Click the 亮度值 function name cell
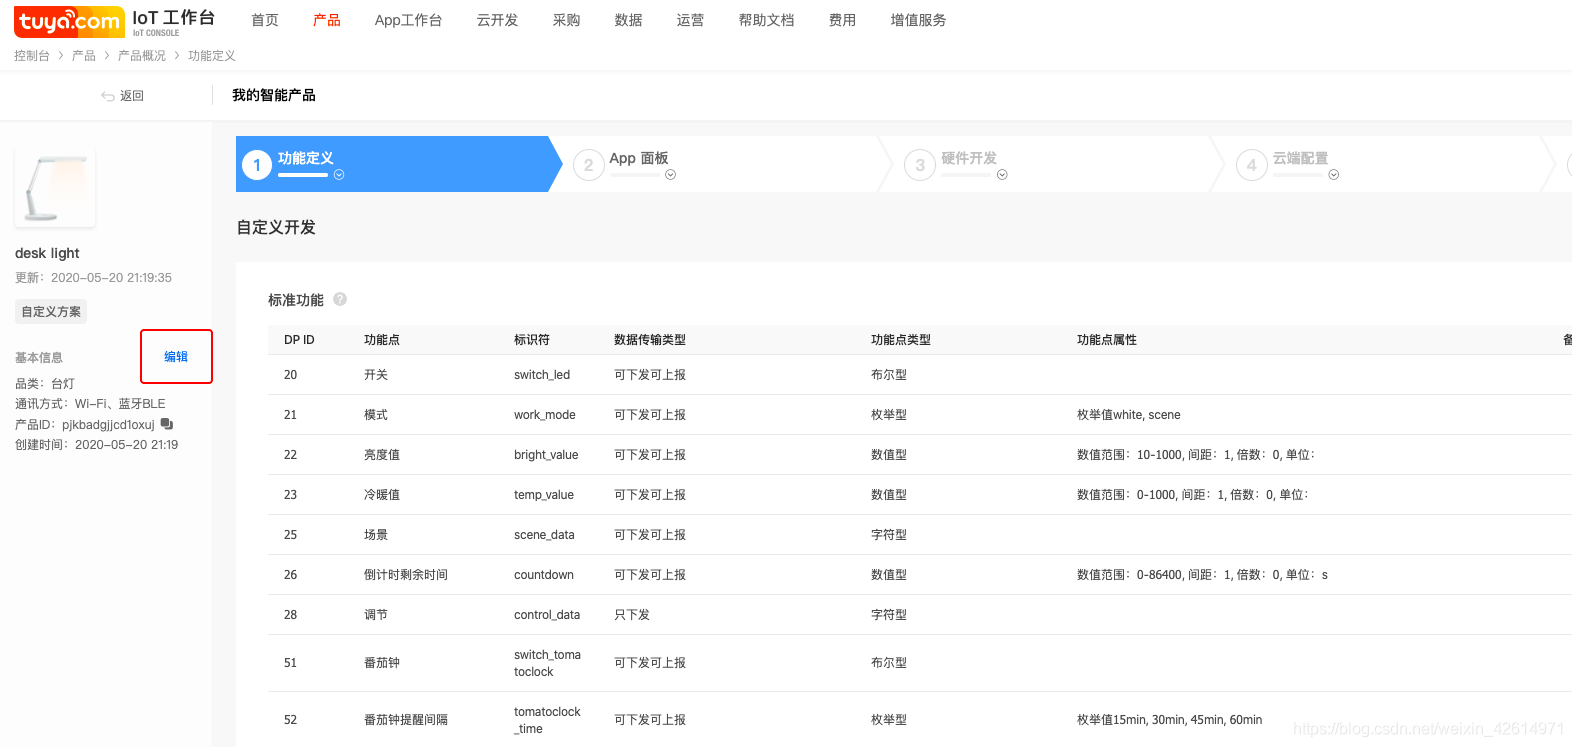Image resolution: width=1572 pixels, height=747 pixels. point(382,455)
